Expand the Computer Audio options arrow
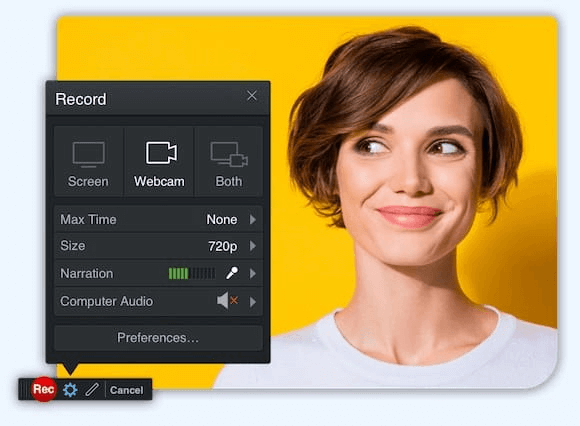 point(253,302)
